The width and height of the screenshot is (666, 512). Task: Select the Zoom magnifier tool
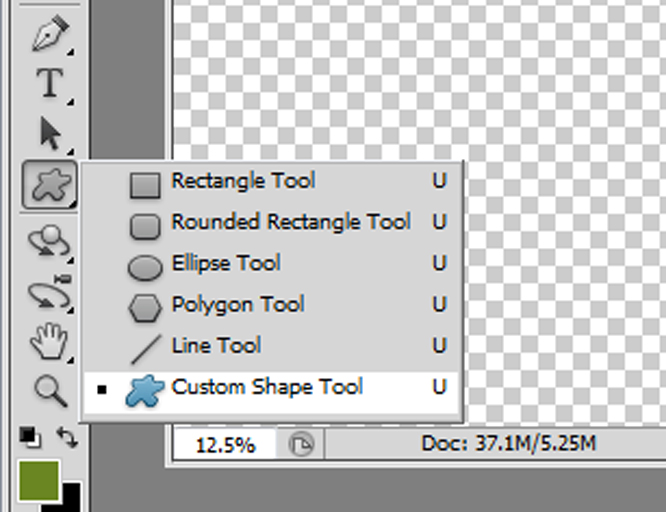(x=50, y=391)
